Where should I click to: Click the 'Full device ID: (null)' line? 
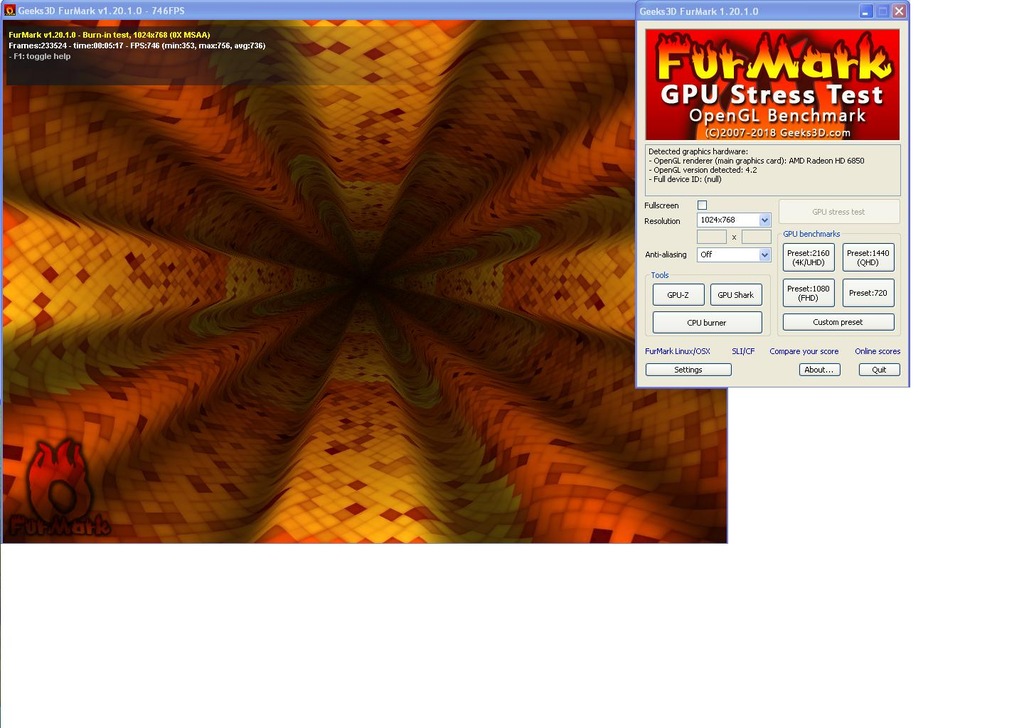tap(685, 179)
